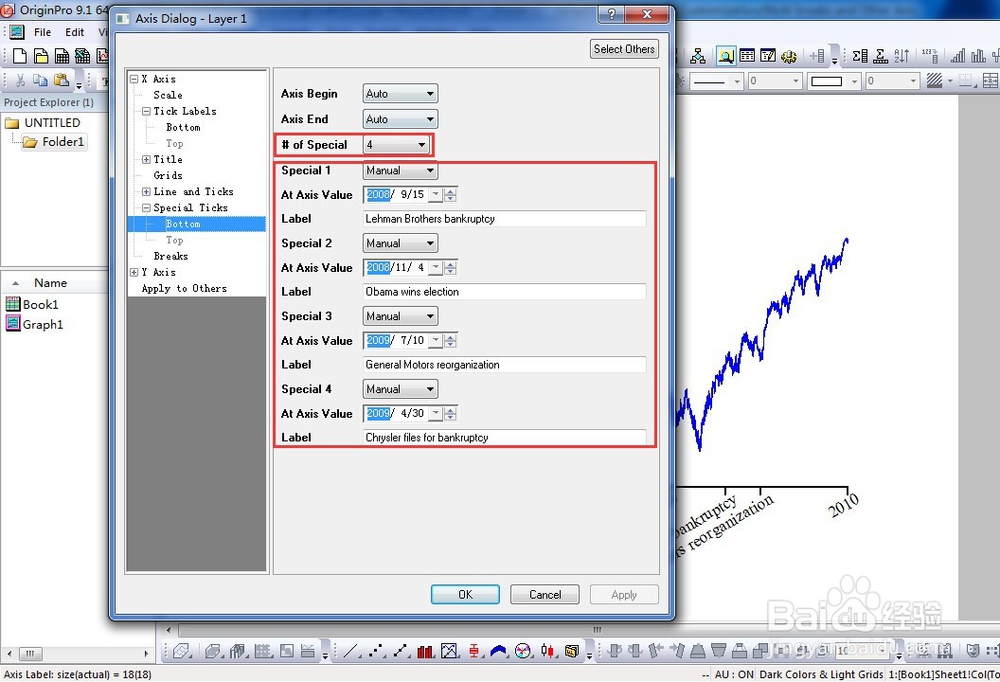
Task: Click the New Workbook grid icon
Action: (x=62, y=56)
